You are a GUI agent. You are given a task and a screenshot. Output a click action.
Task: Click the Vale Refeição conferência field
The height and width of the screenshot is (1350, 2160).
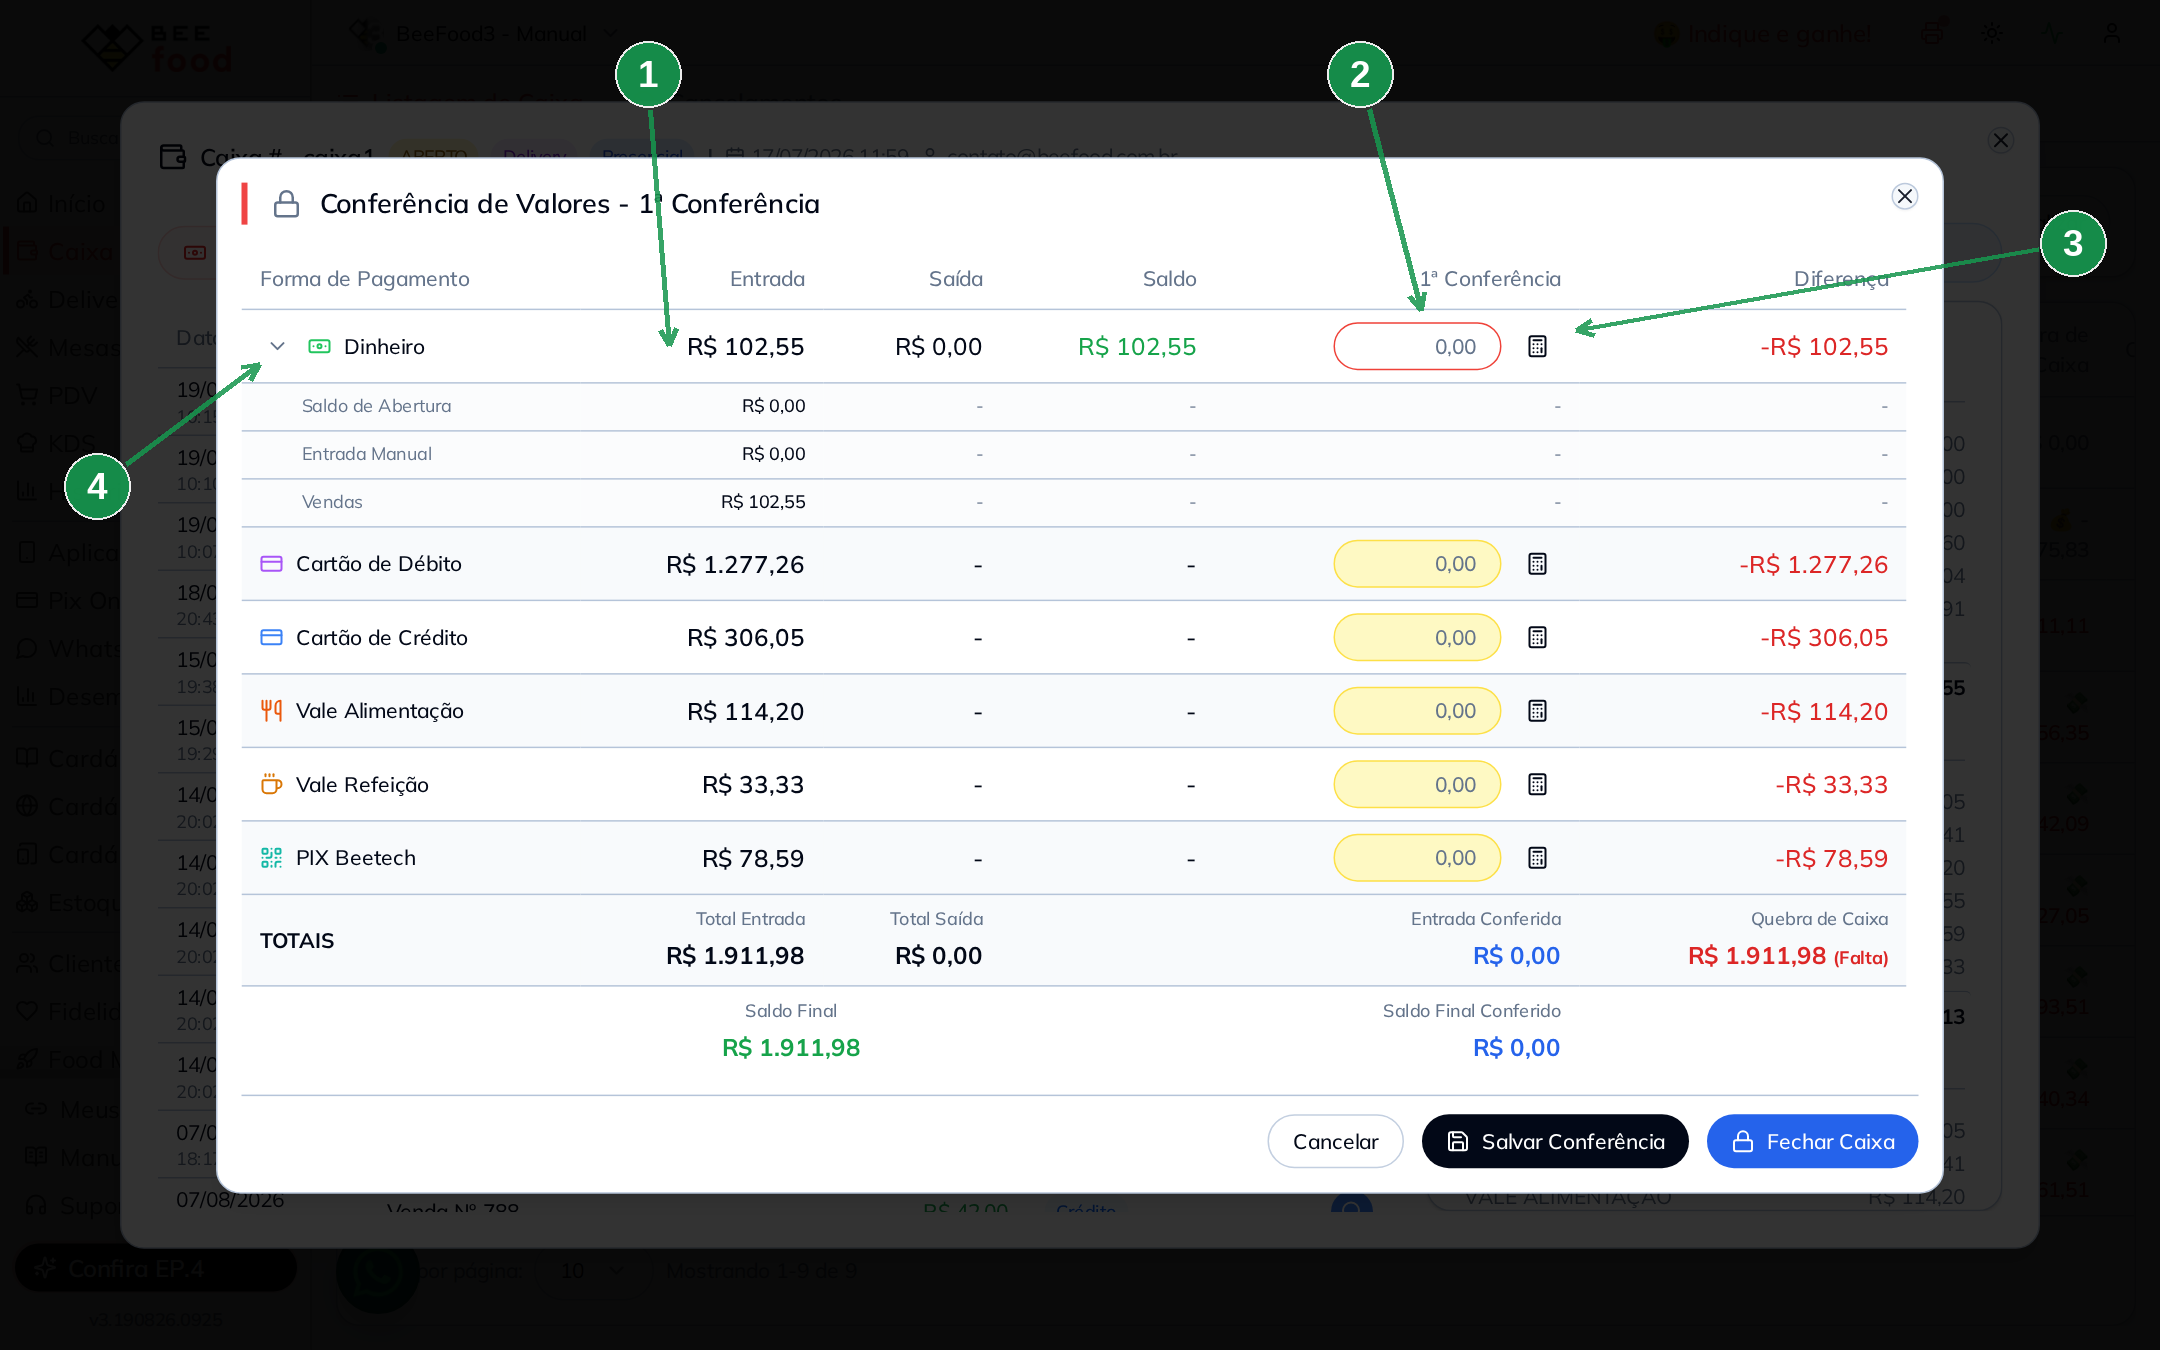click(1417, 784)
